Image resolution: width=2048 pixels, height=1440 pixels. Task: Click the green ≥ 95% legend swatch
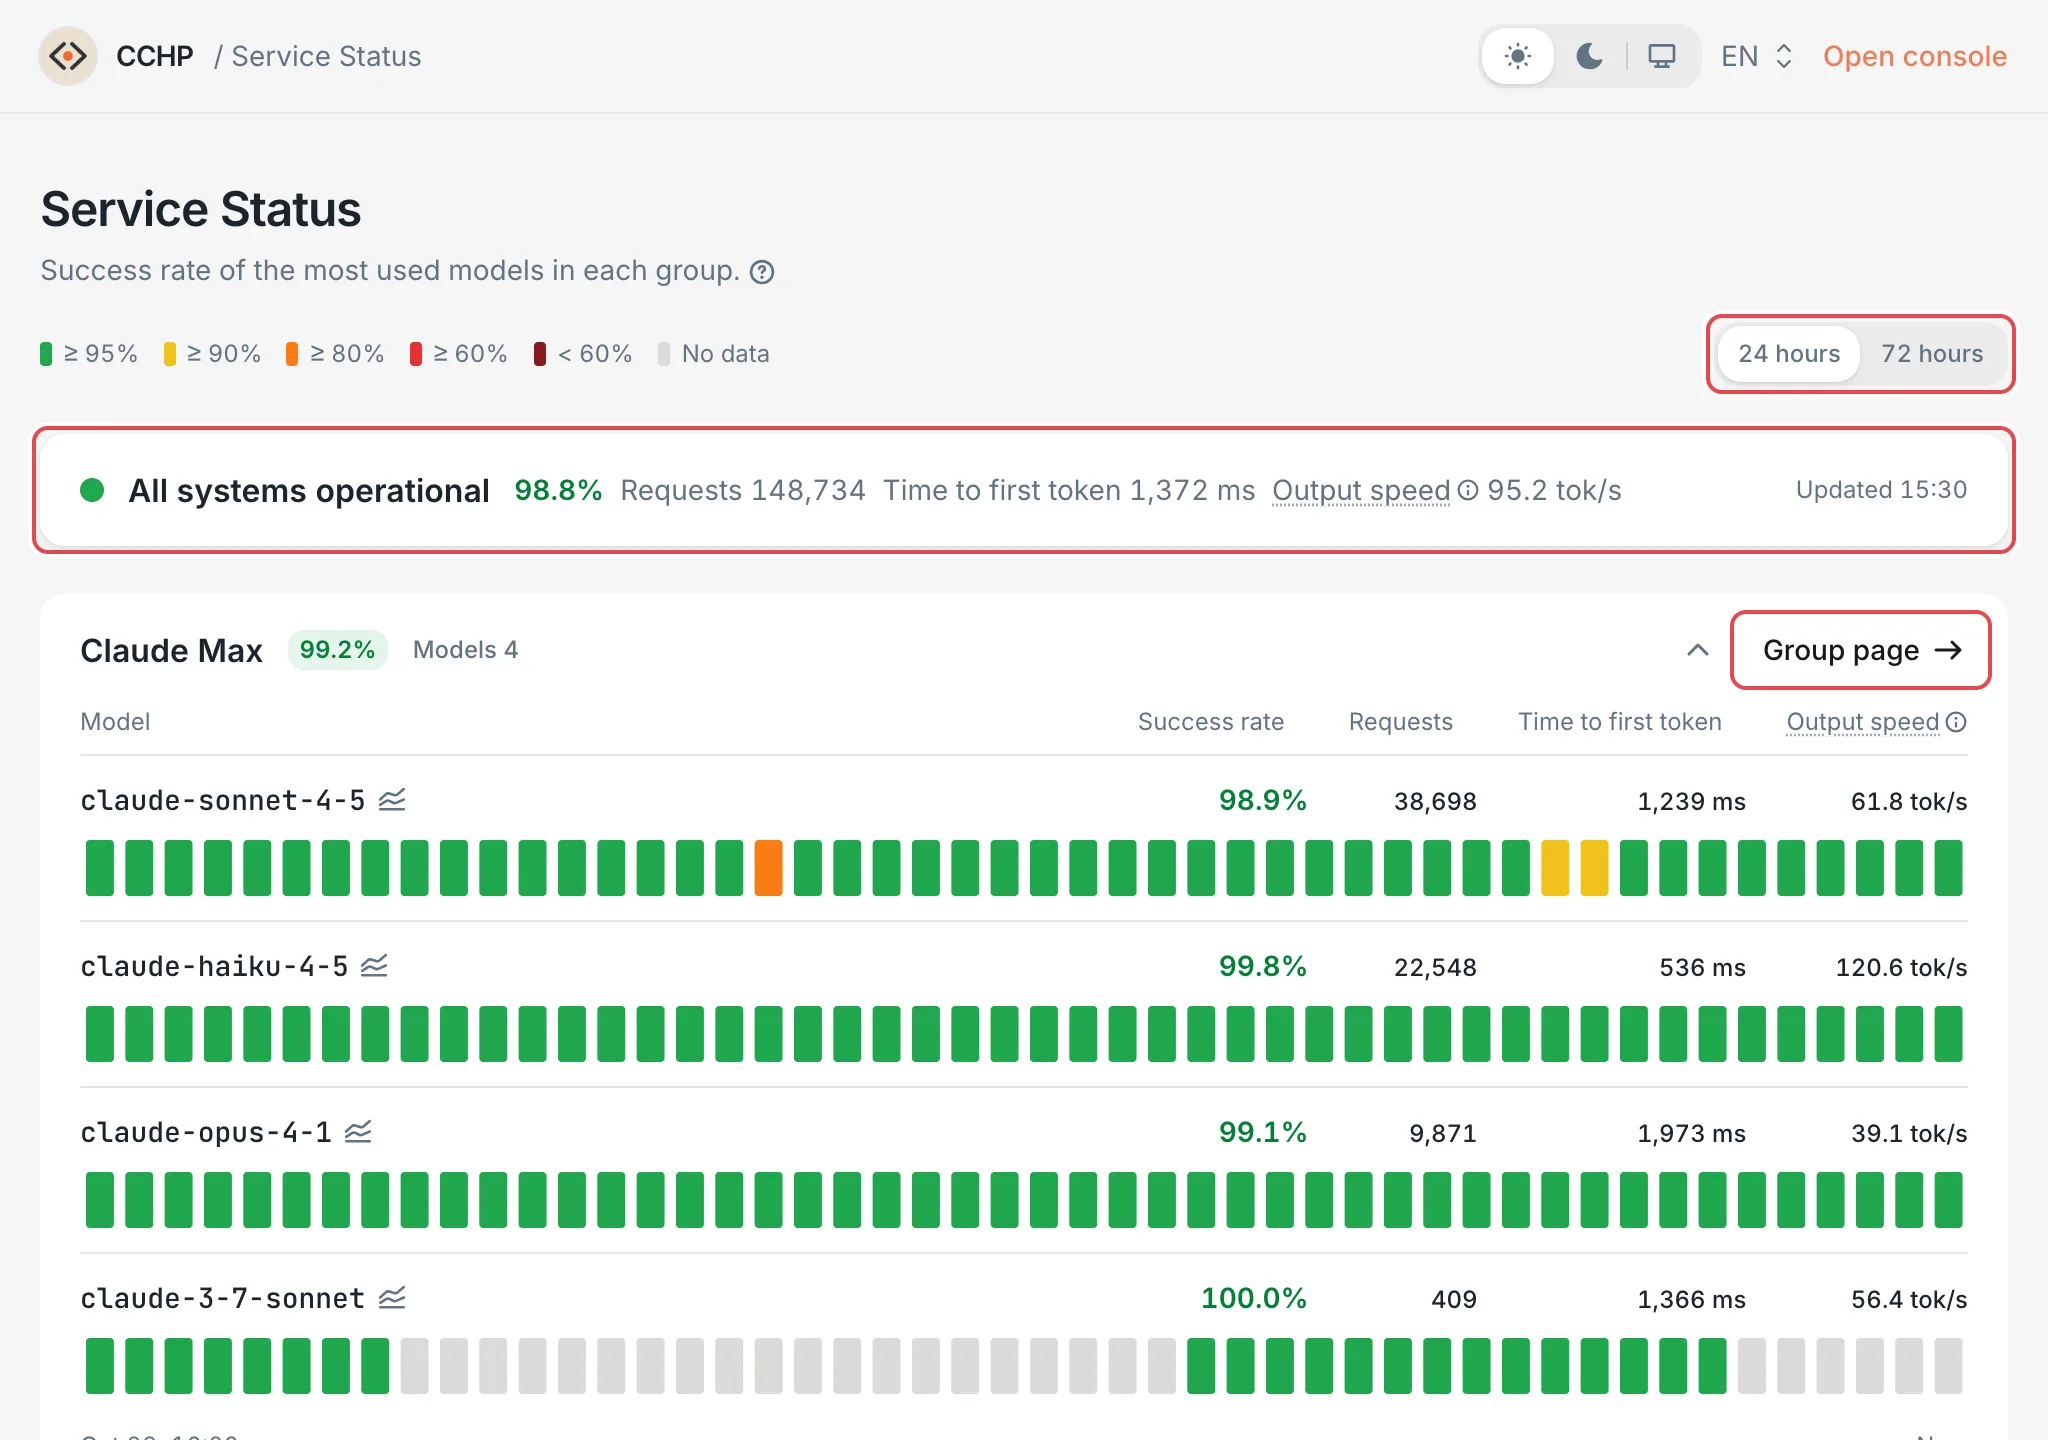pos(46,354)
